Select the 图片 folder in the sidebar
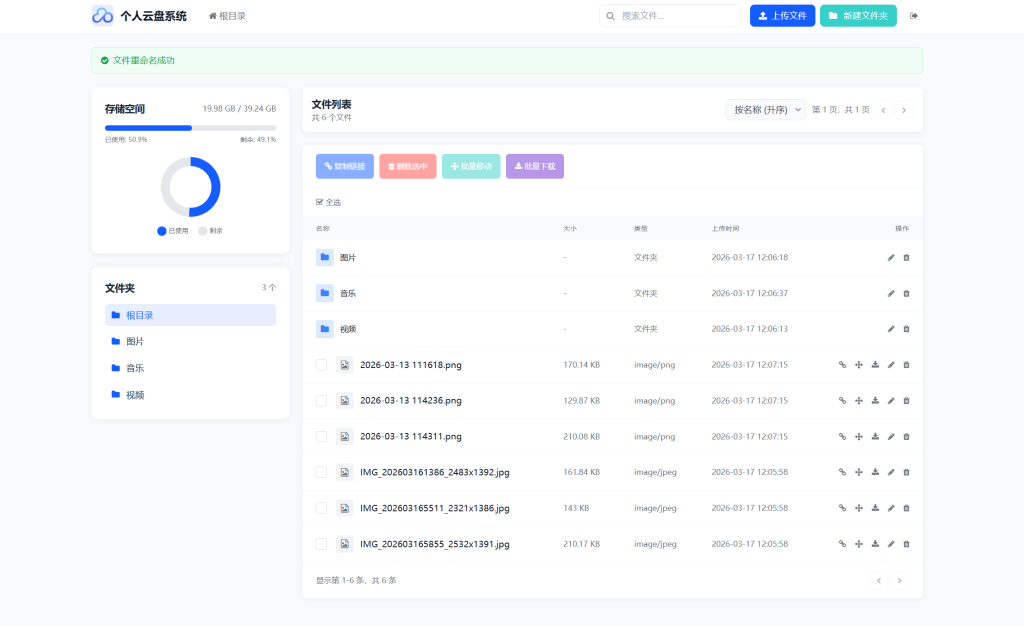This screenshot has width=1024, height=626. pyautogui.click(x=135, y=341)
